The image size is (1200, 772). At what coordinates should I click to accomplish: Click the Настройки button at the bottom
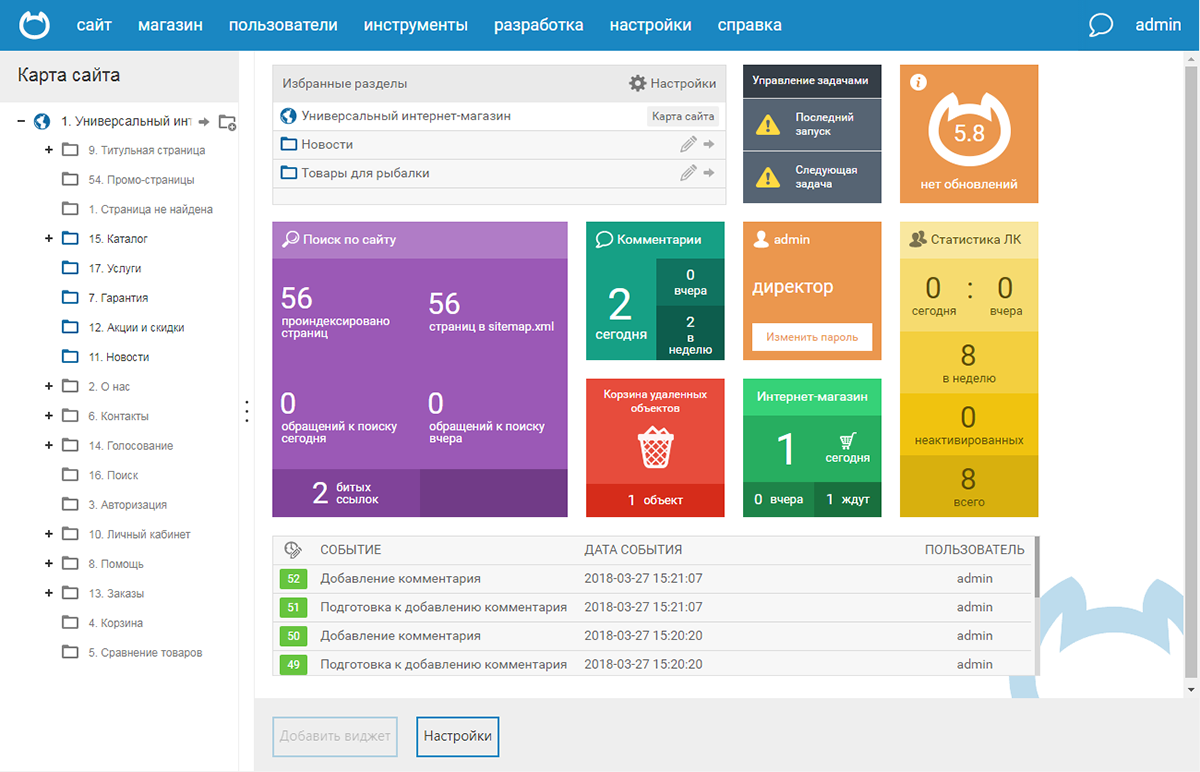[x=458, y=736]
